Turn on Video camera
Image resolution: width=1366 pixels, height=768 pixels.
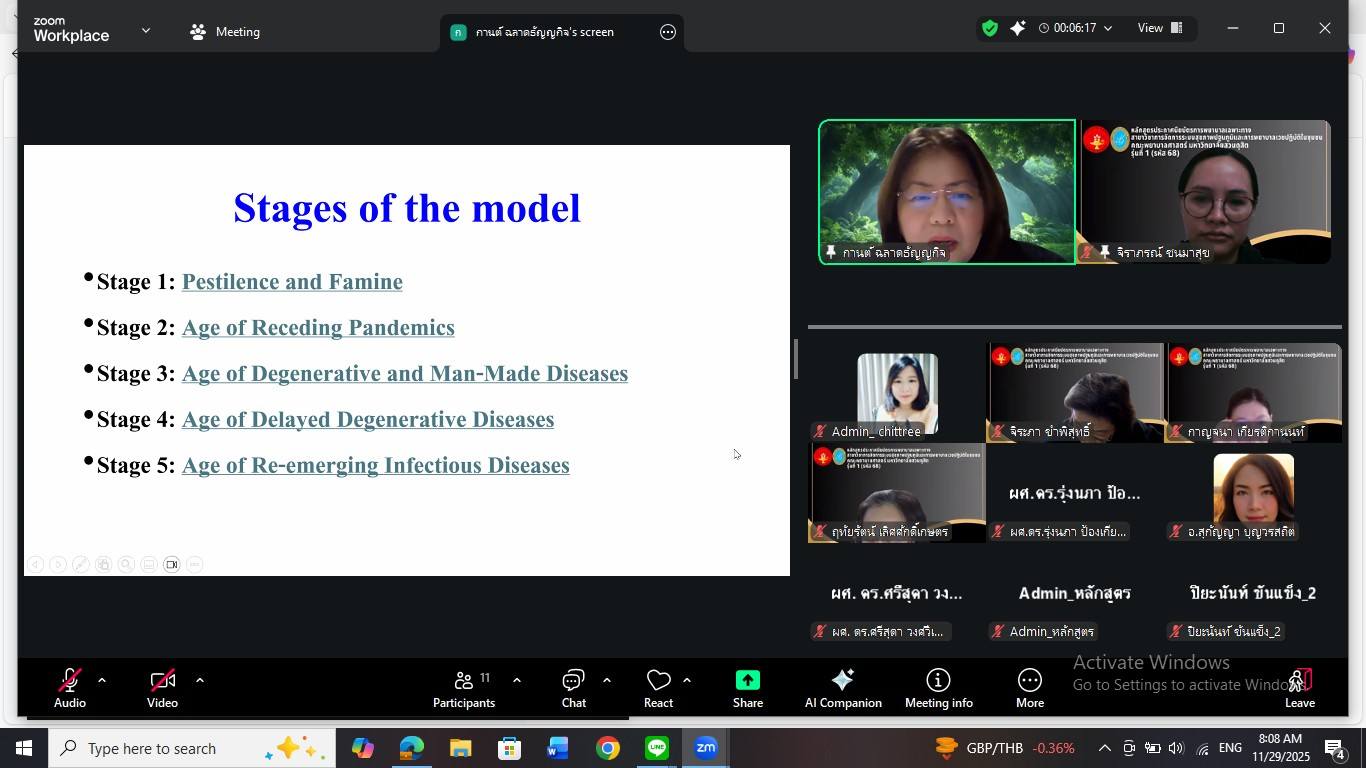162,688
